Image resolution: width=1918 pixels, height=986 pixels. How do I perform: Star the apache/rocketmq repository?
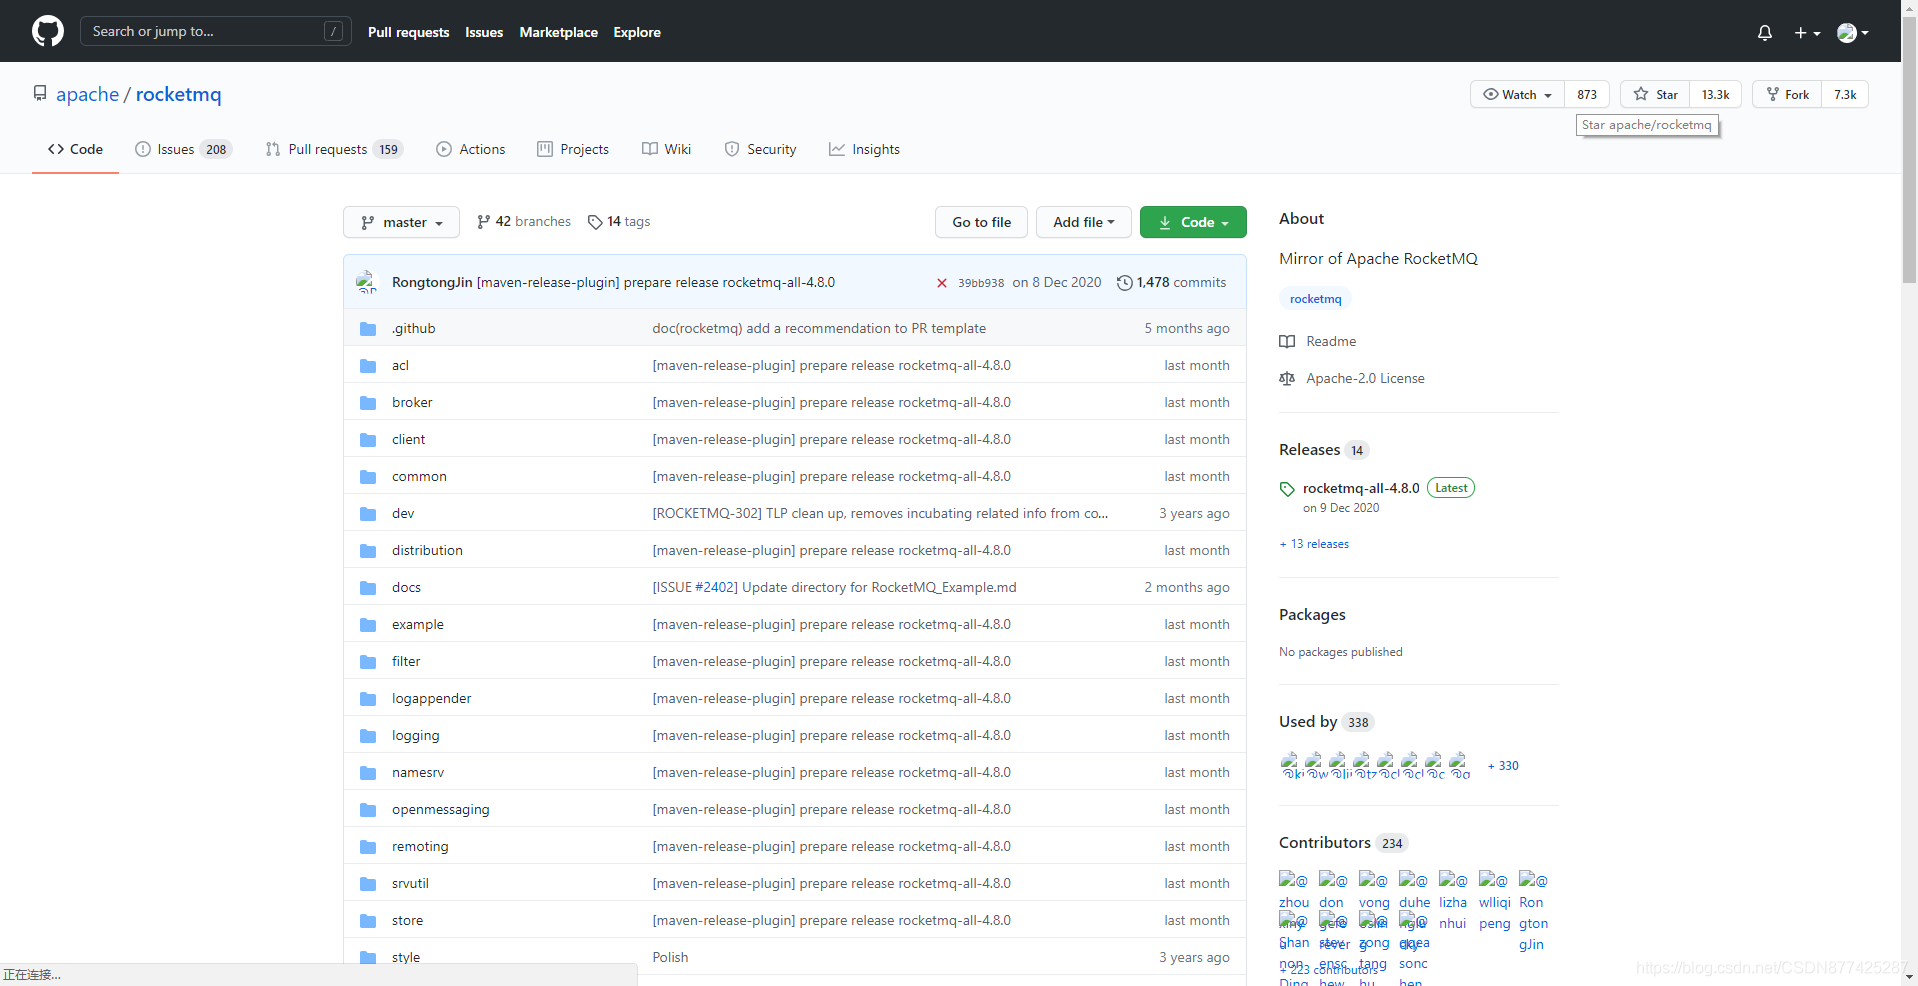[1655, 94]
